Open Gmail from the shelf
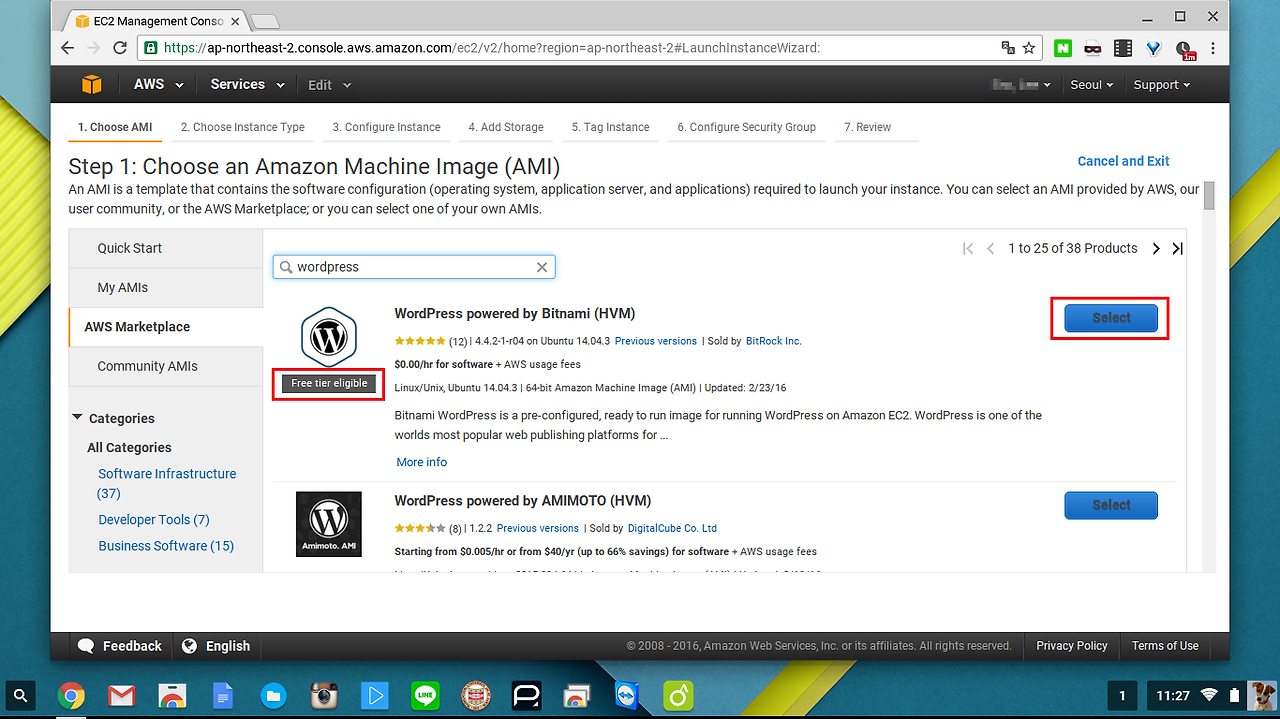 click(122, 695)
